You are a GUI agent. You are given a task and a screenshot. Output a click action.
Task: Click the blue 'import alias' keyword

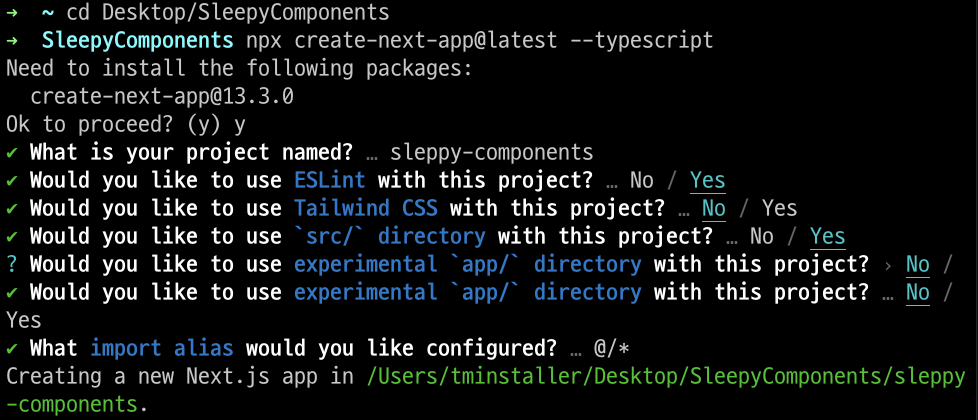pos(162,348)
